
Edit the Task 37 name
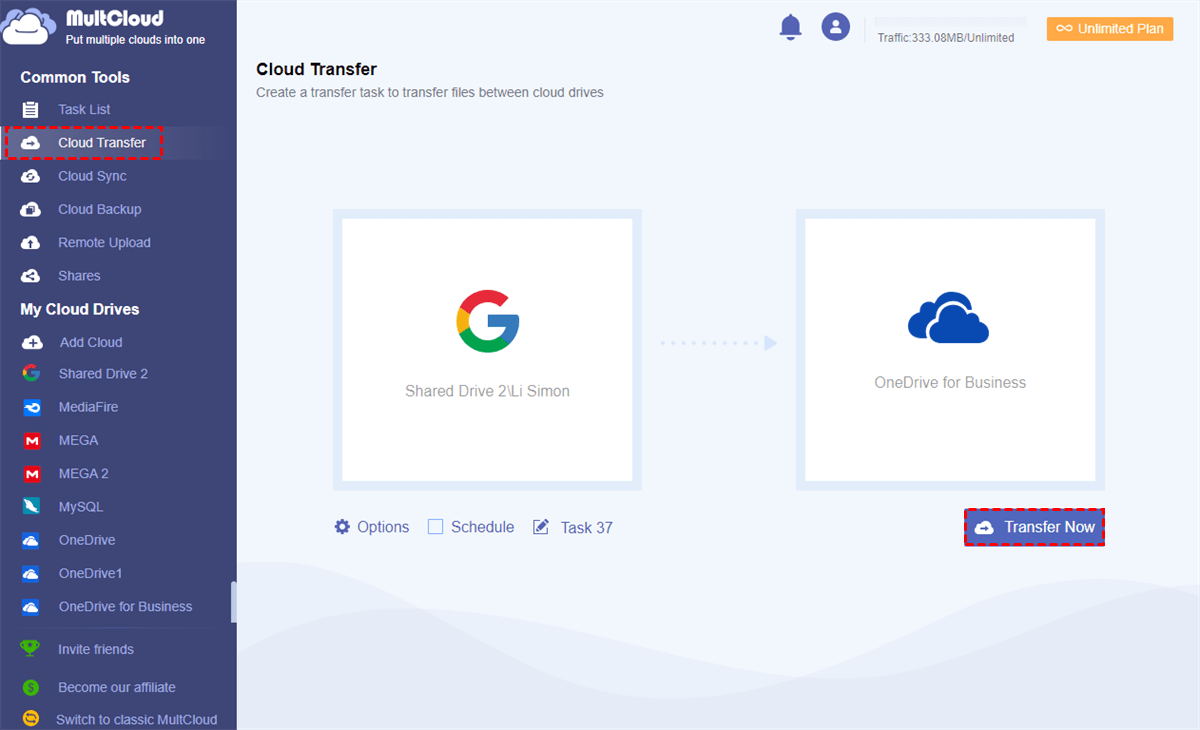(x=586, y=527)
